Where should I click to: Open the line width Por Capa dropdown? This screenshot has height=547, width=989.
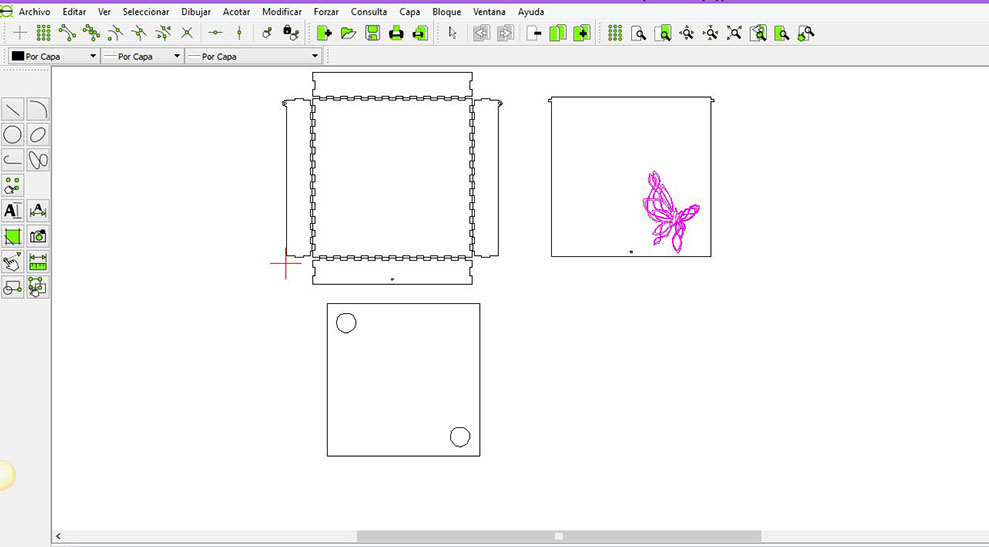tap(143, 56)
